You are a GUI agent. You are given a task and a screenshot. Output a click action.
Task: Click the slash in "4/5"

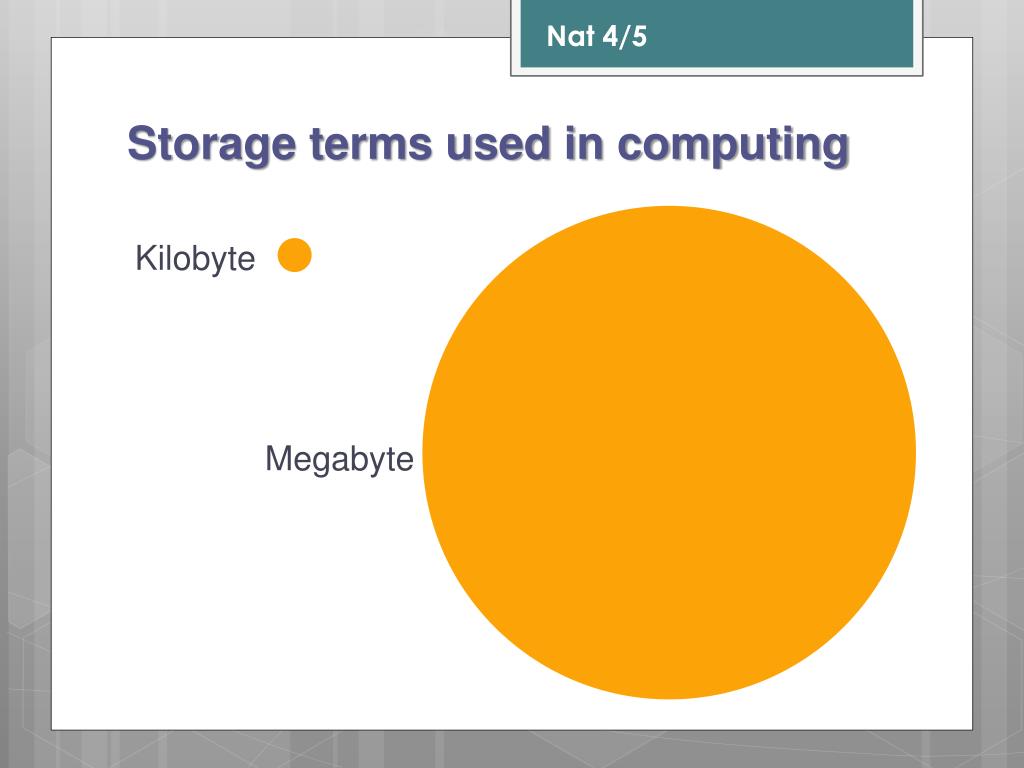click(625, 37)
